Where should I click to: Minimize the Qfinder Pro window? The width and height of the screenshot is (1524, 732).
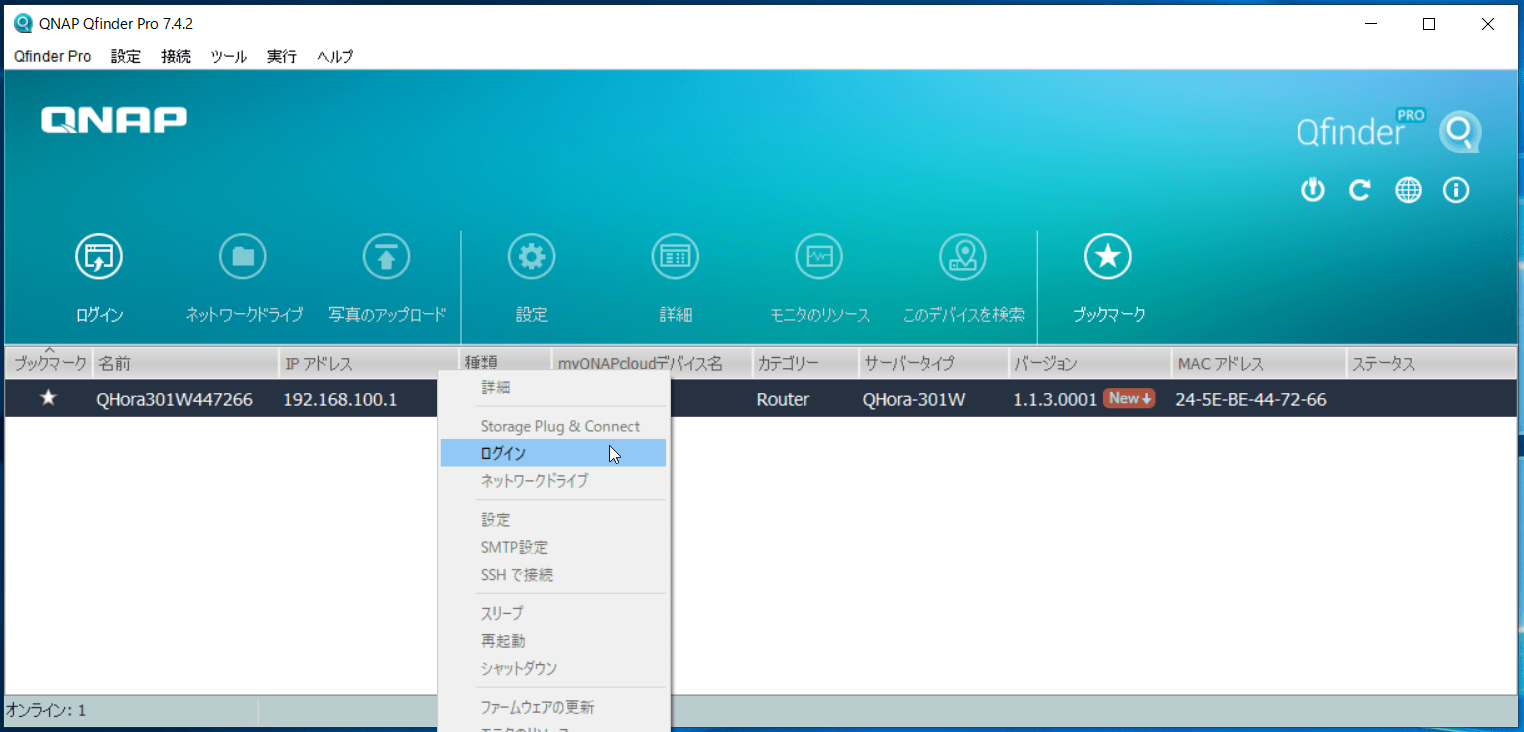click(1371, 25)
